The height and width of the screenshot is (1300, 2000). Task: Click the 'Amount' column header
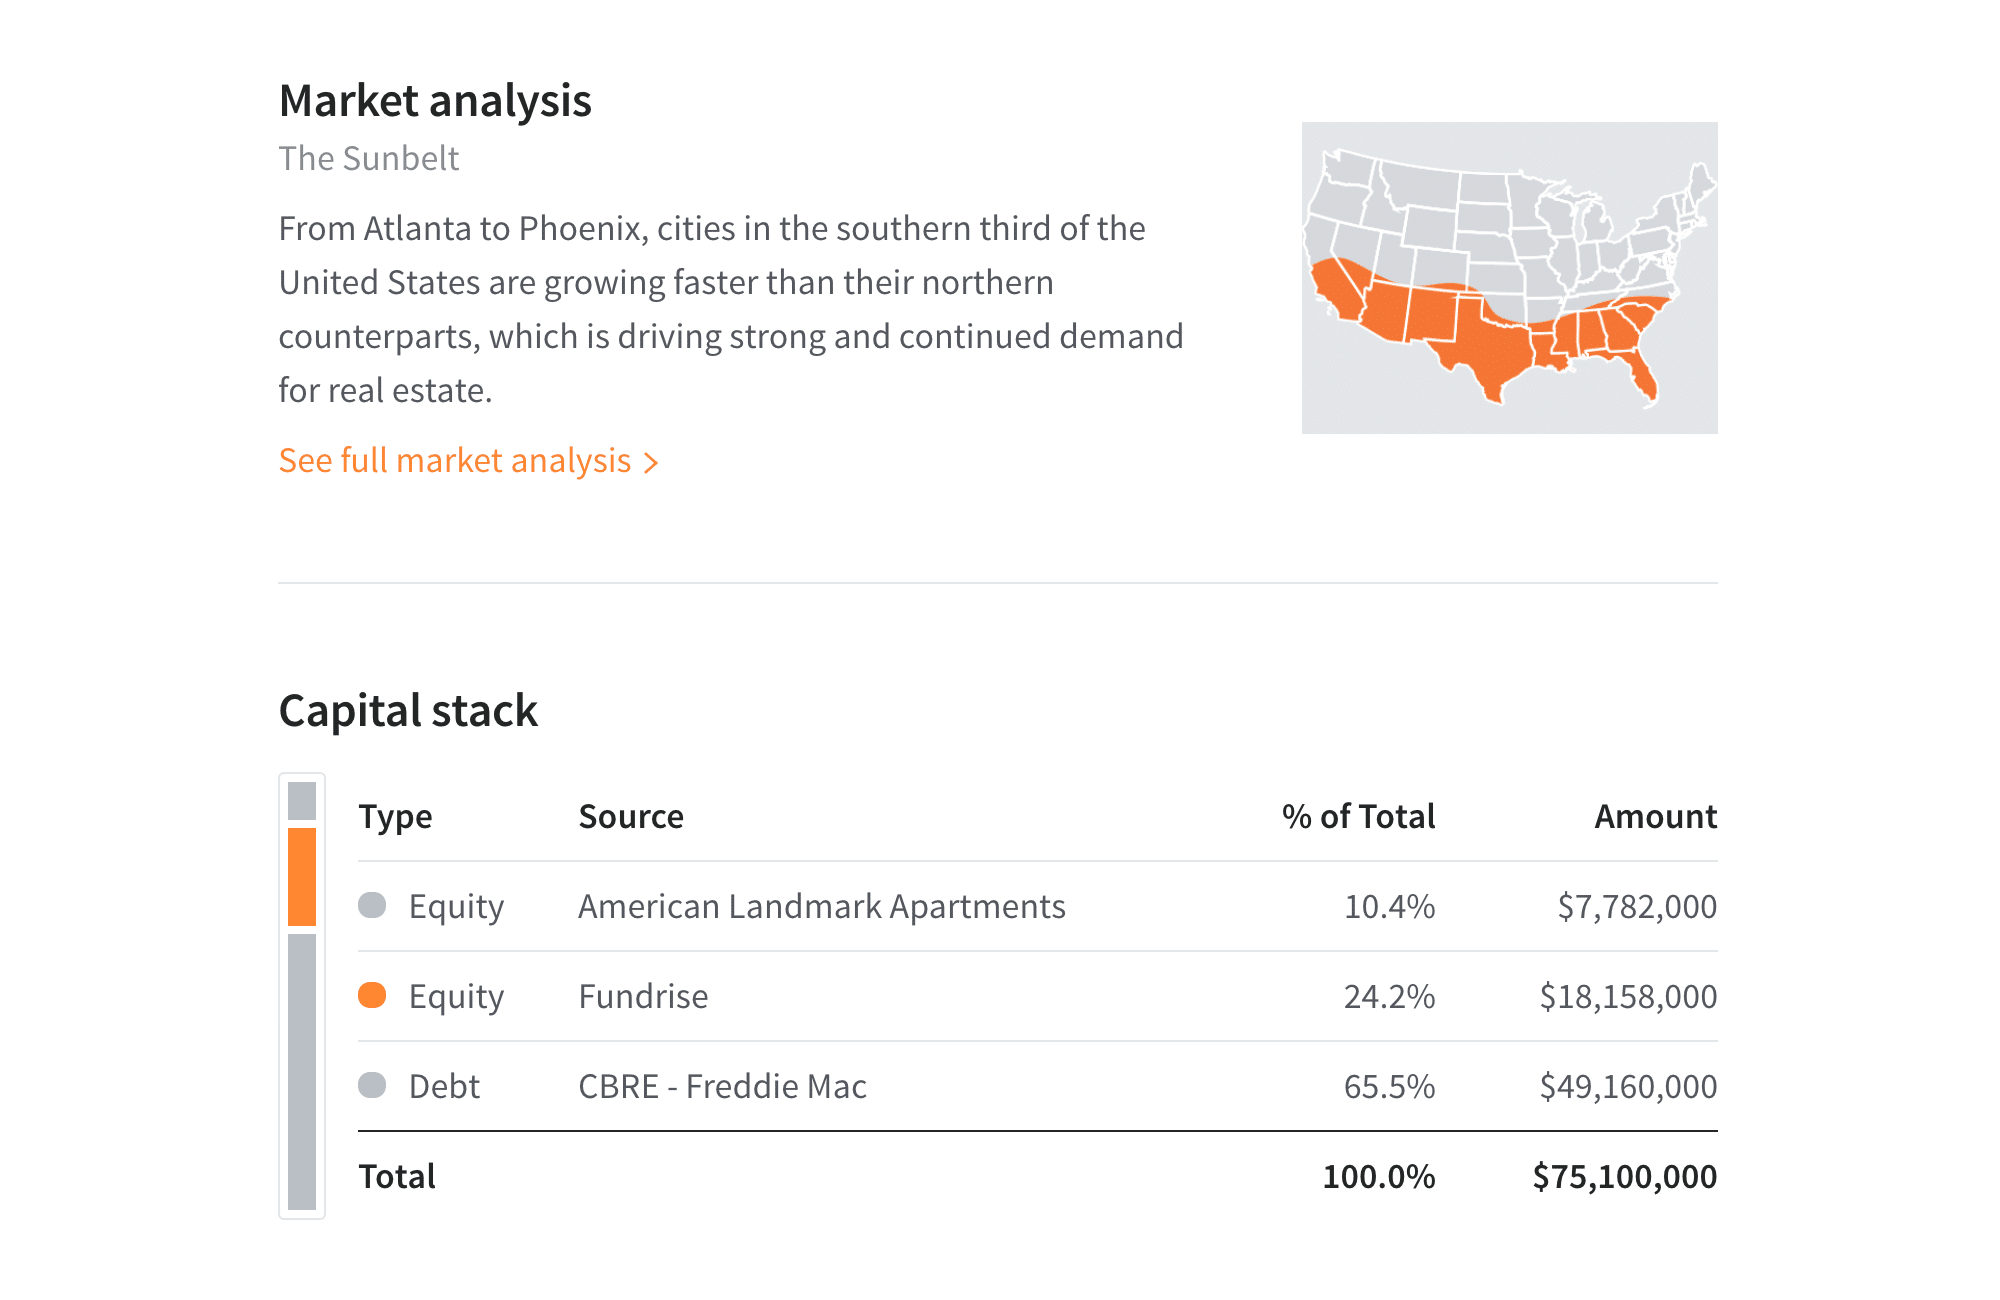pyautogui.click(x=1655, y=817)
